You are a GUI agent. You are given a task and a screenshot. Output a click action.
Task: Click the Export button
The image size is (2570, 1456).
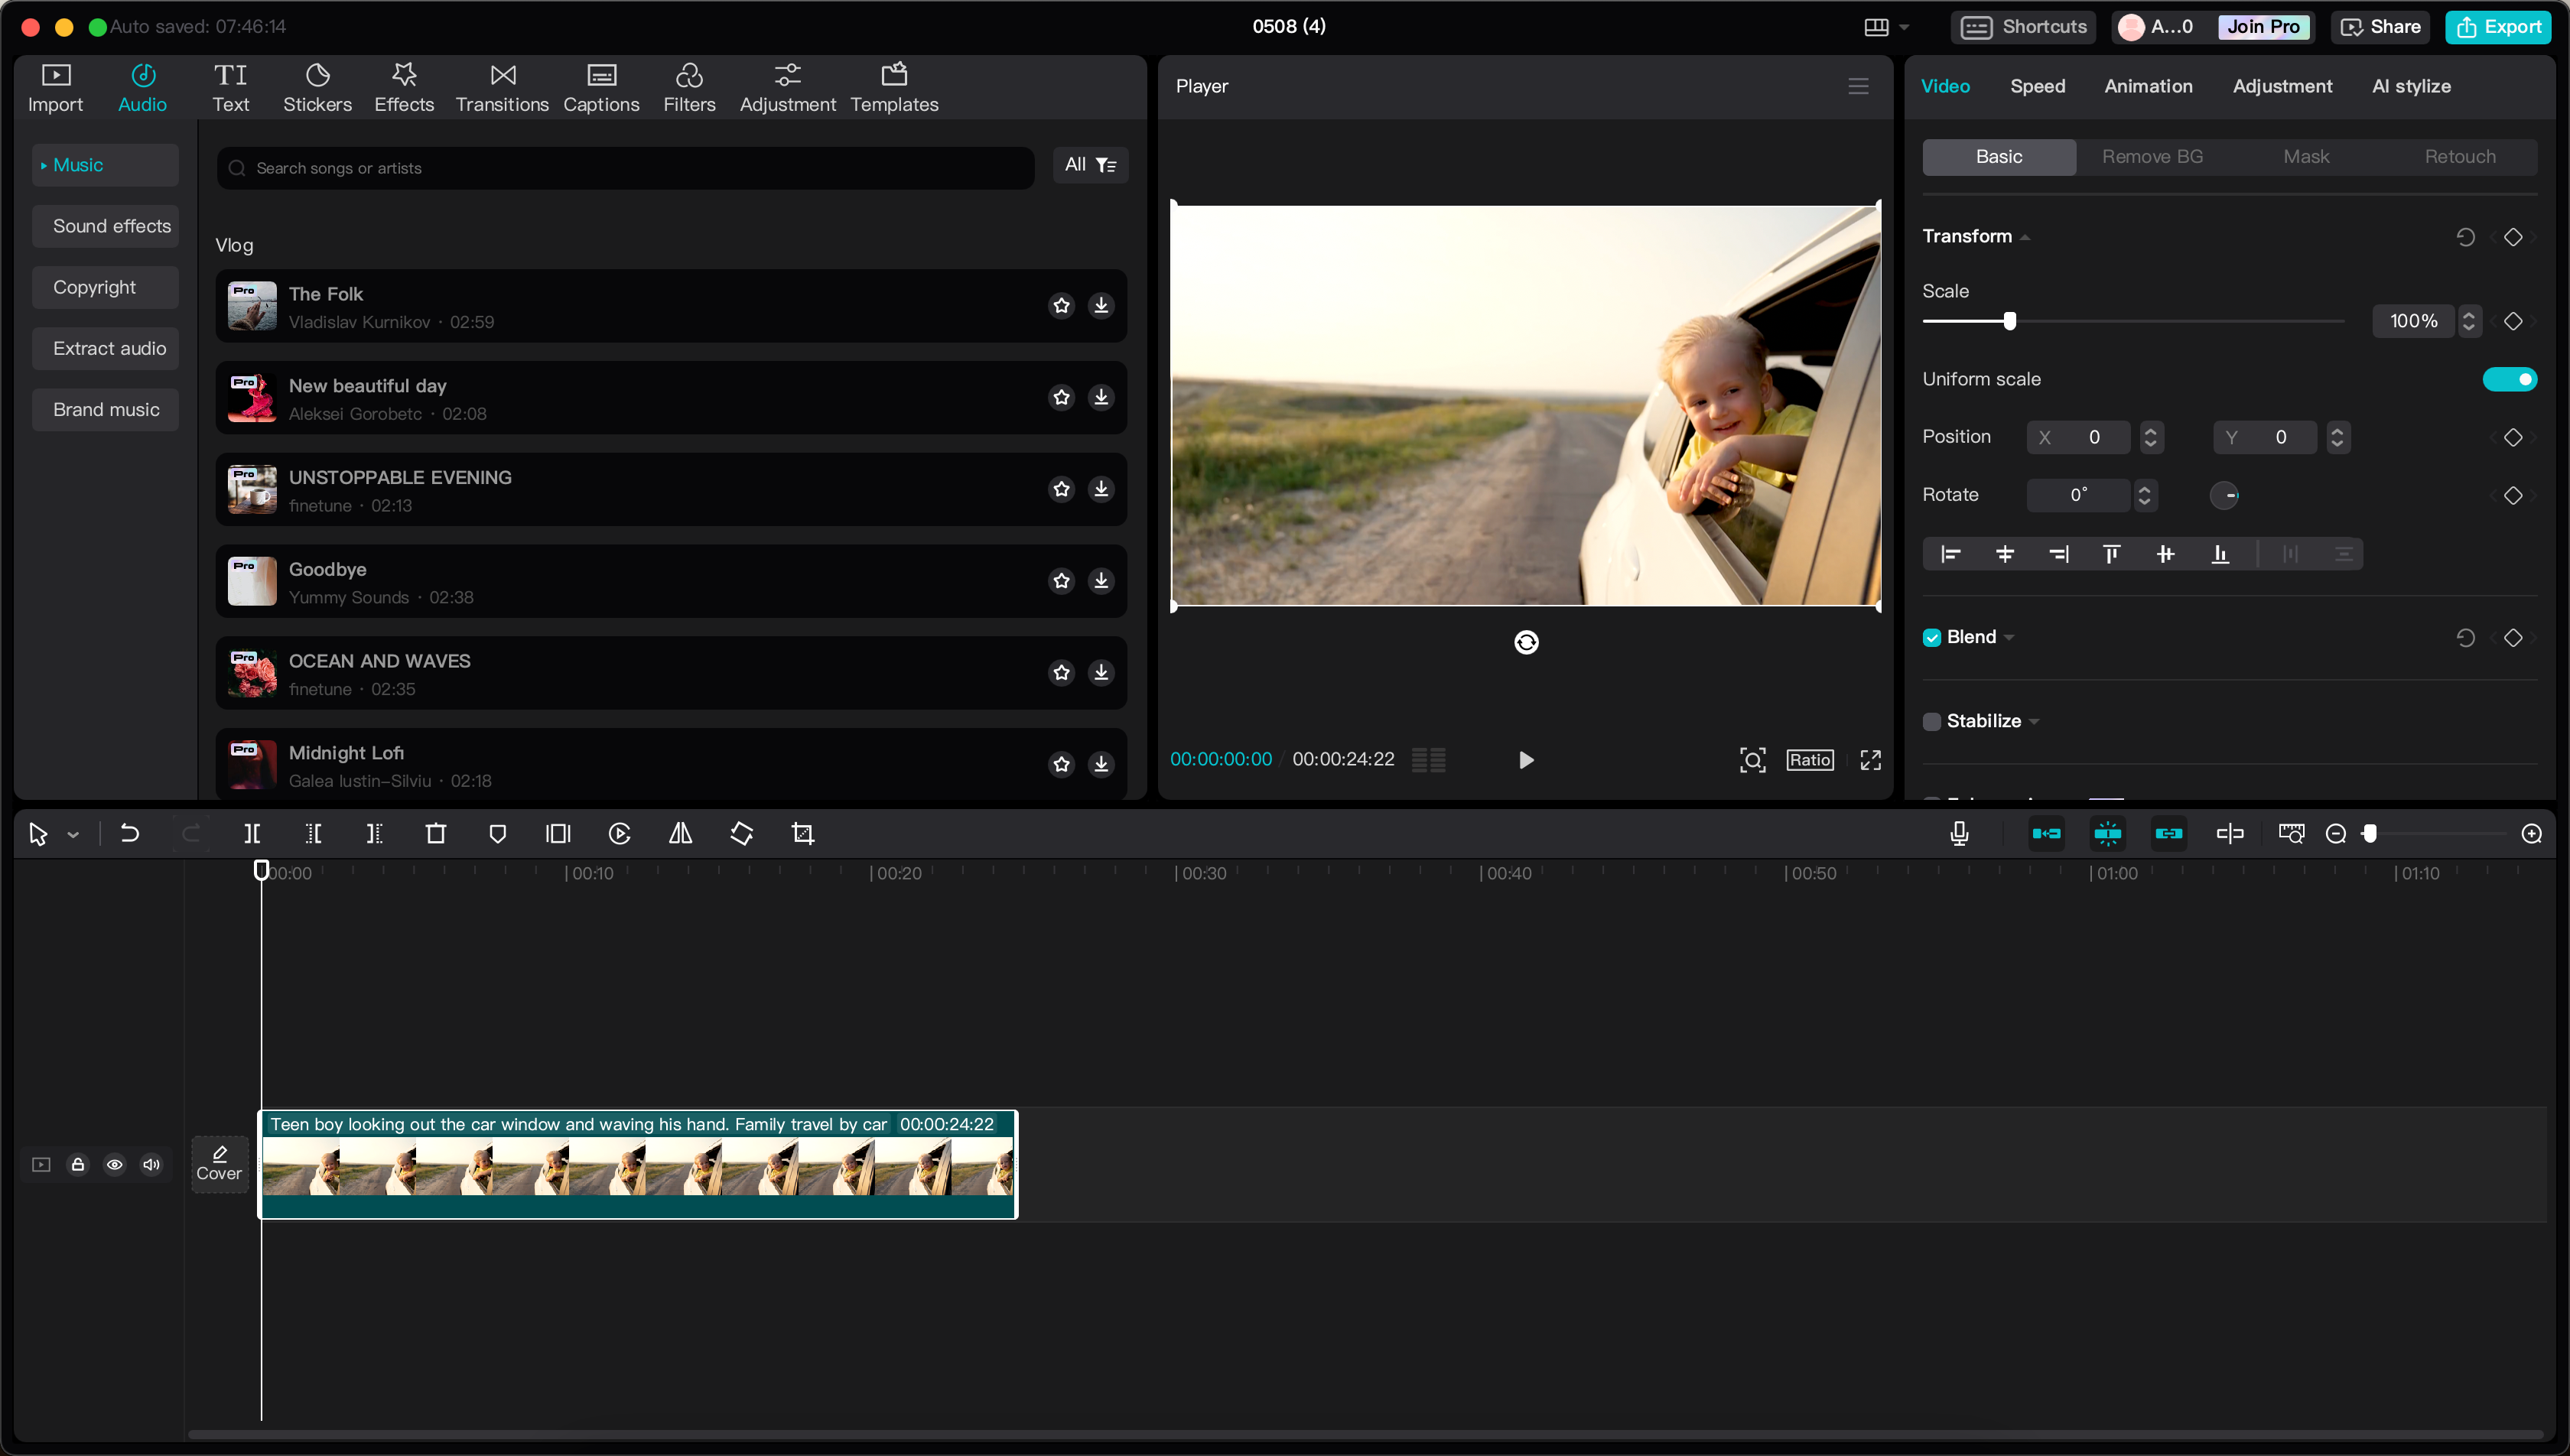pos(2498,27)
